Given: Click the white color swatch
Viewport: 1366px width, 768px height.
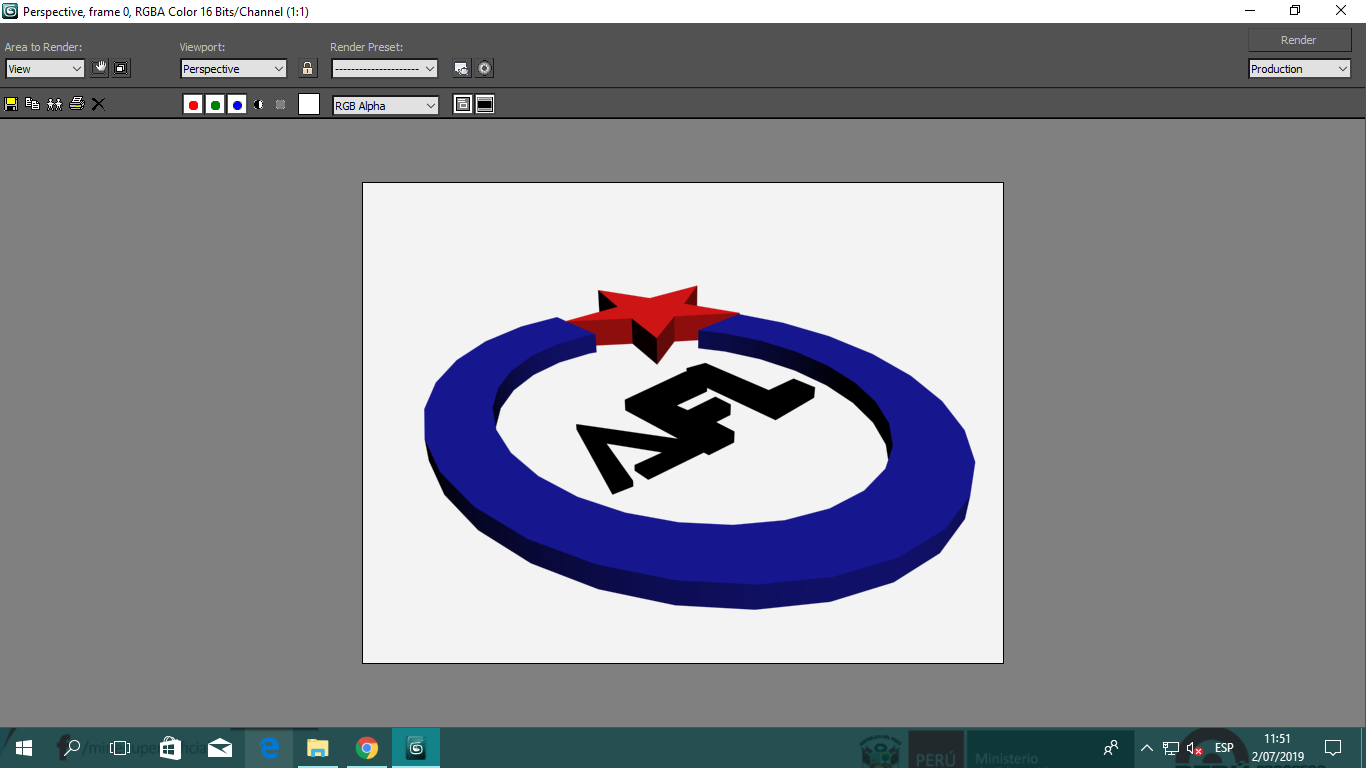Looking at the screenshot, I should click(x=309, y=104).
